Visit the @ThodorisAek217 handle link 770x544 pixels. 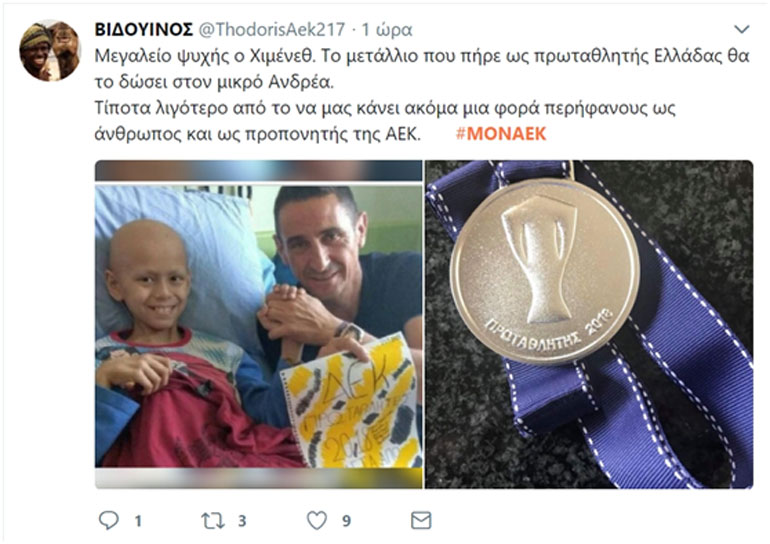click(x=272, y=29)
